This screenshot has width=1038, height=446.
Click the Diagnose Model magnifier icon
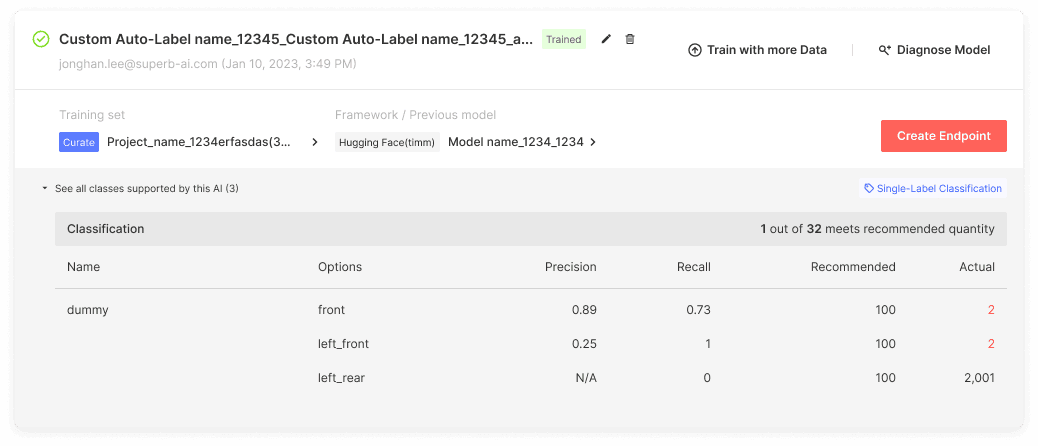coord(884,50)
